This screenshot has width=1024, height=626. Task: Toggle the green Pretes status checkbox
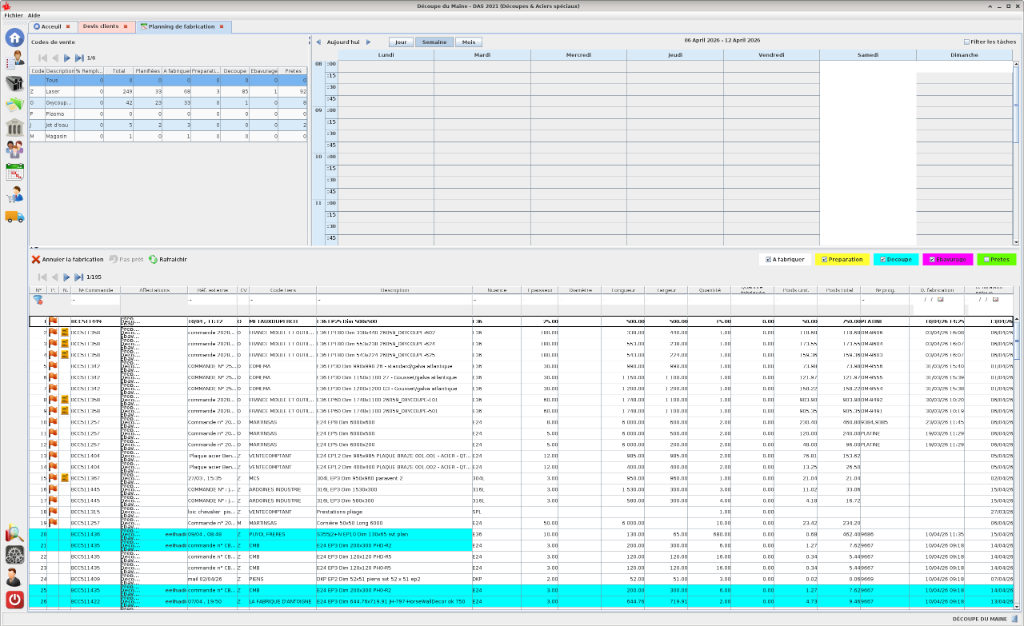(x=986, y=259)
